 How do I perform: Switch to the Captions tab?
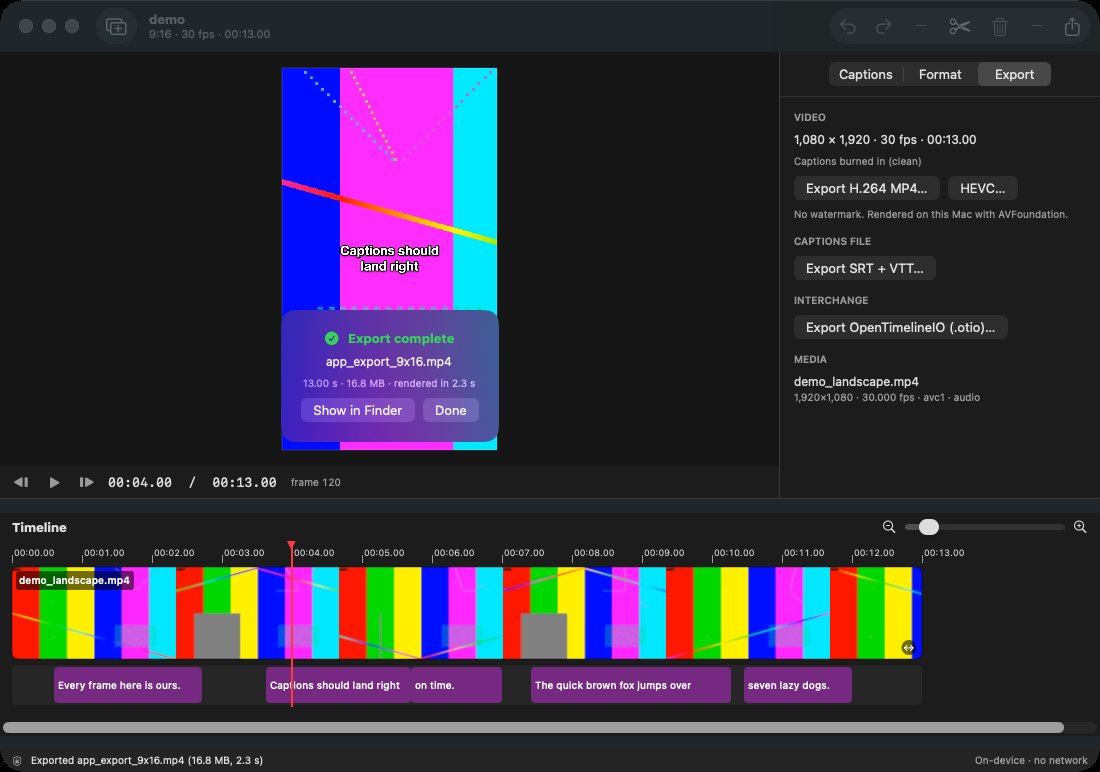(866, 74)
